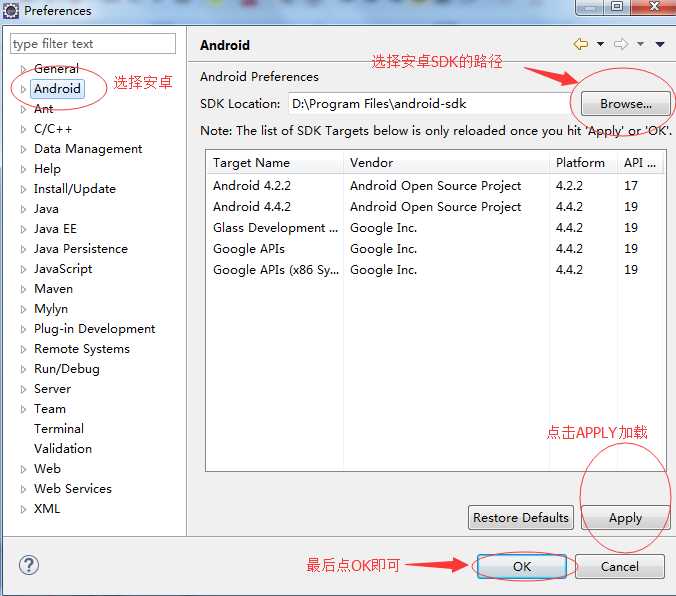Click Browse to choose SDK path
The image size is (676, 596).
point(625,104)
